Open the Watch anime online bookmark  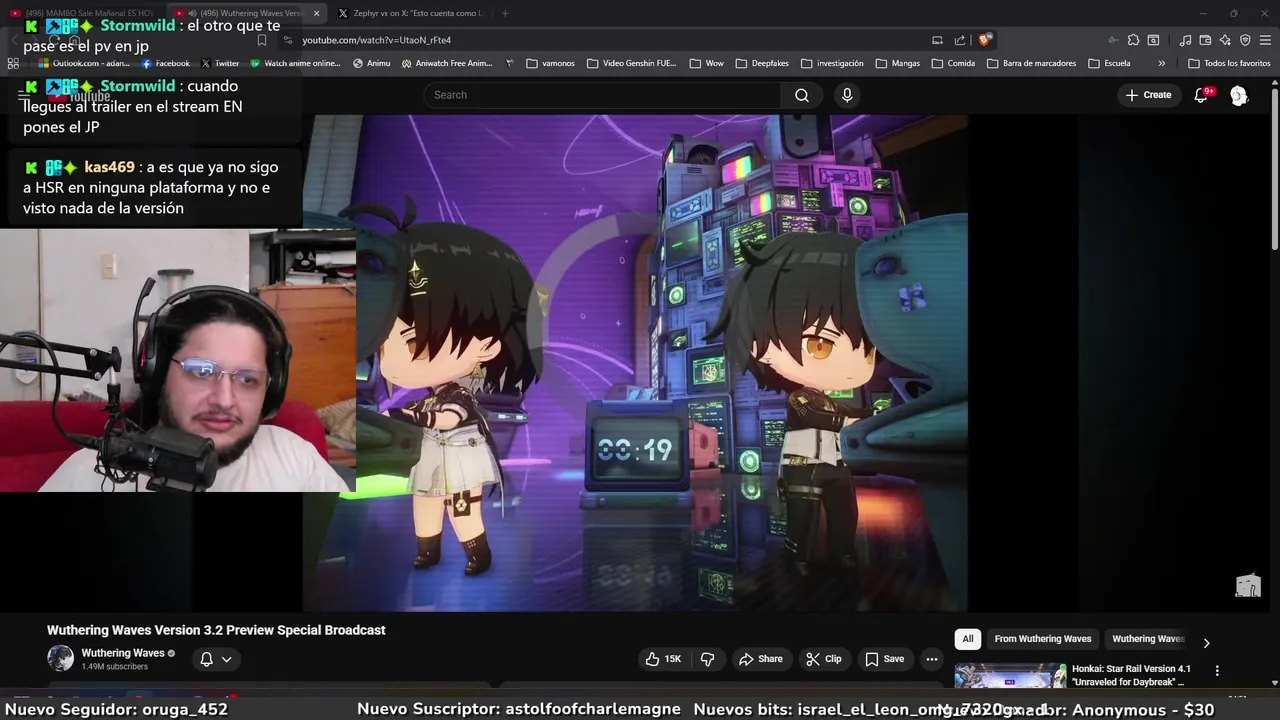click(x=295, y=63)
